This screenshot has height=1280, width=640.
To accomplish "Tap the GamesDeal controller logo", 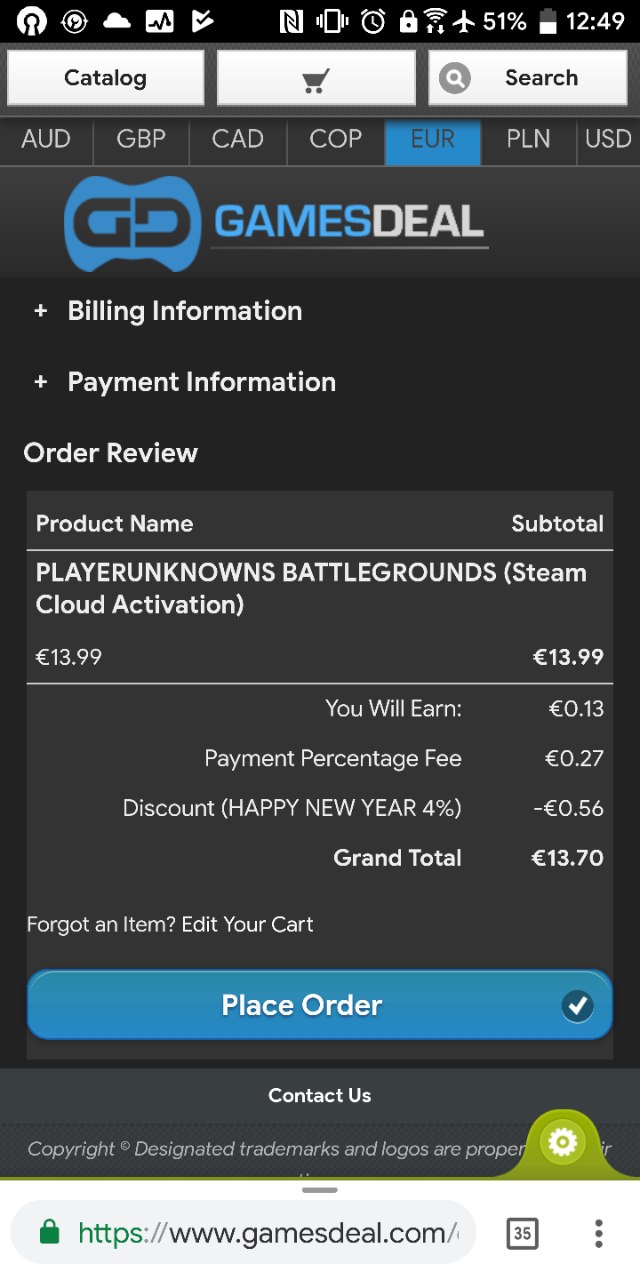I will click(133, 224).
